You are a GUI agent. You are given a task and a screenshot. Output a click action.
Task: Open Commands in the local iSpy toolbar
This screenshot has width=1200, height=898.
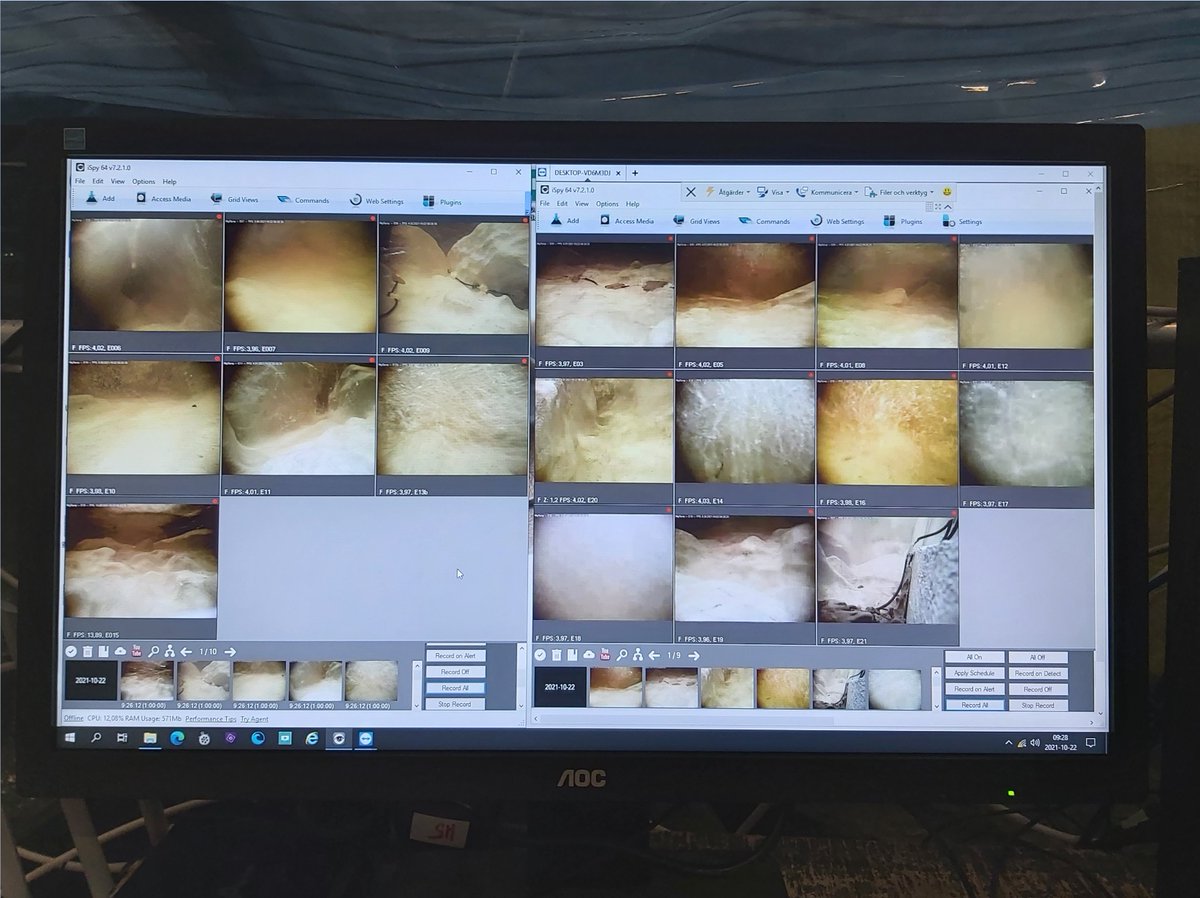[x=303, y=200]
